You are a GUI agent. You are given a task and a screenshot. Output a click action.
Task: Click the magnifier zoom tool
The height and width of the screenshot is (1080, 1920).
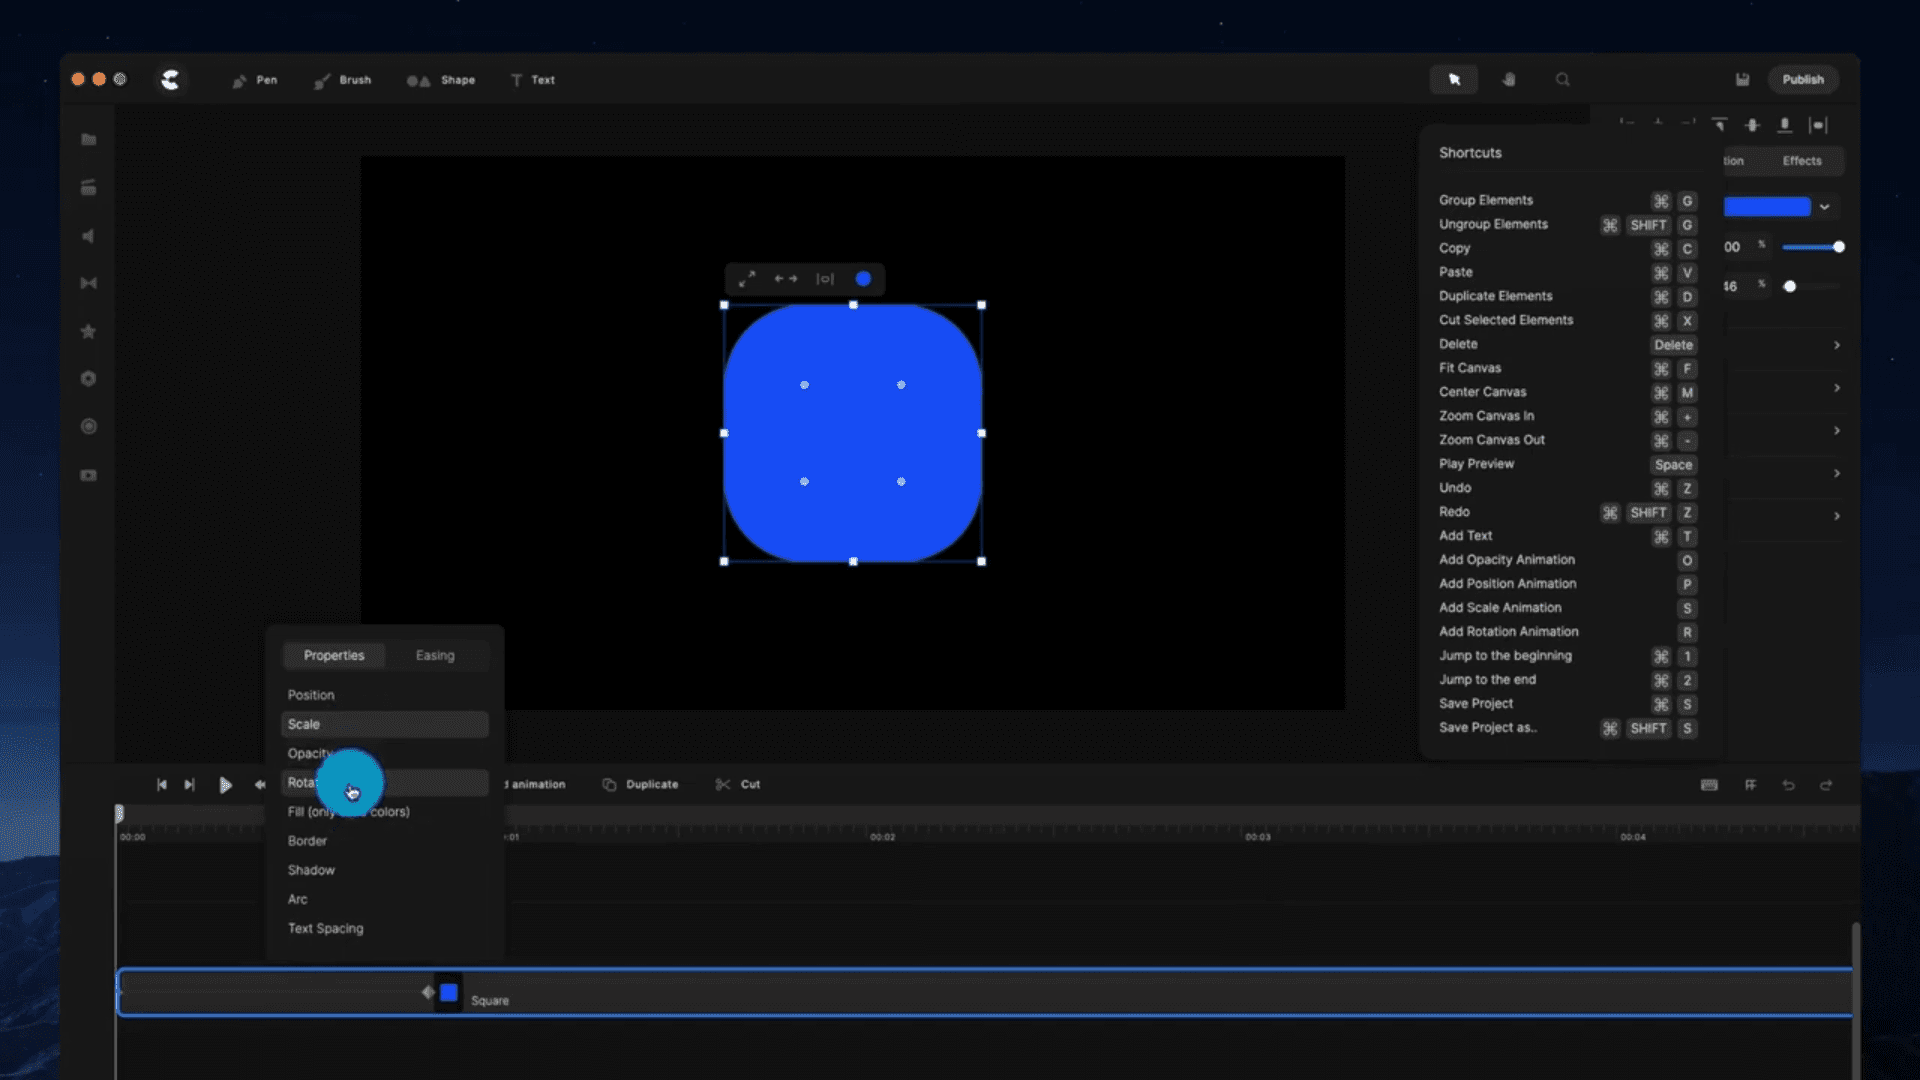[1562, 80]
